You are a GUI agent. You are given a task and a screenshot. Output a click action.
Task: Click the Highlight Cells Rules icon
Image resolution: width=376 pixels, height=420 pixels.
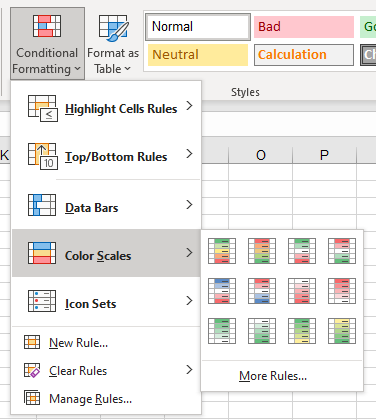pos(43,108)
